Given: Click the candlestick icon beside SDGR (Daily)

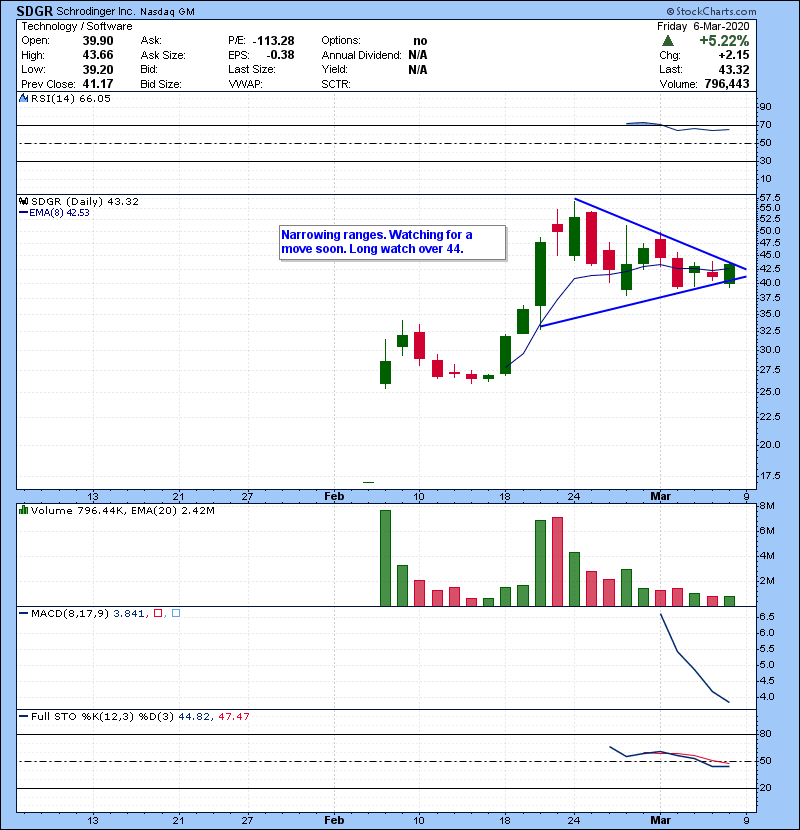Looking at the screenshot, I should [x=24, y=201].
